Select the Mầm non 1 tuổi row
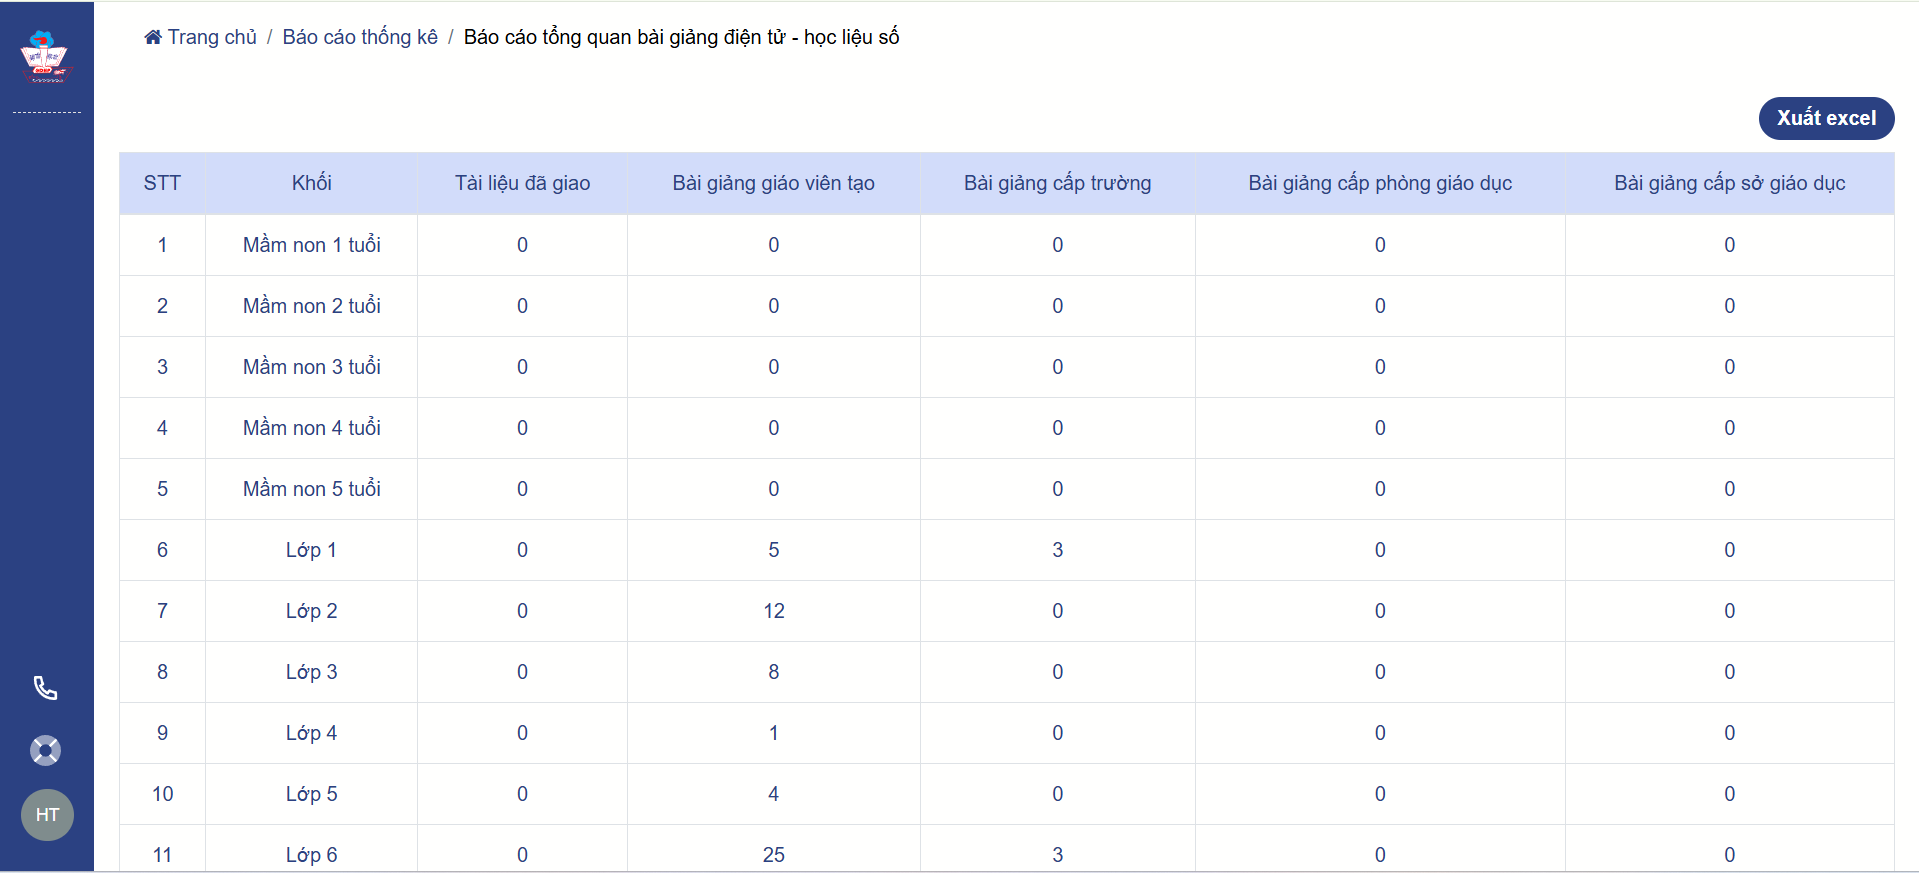Screen dimensions: 1919x873 (x=311, y=245)
